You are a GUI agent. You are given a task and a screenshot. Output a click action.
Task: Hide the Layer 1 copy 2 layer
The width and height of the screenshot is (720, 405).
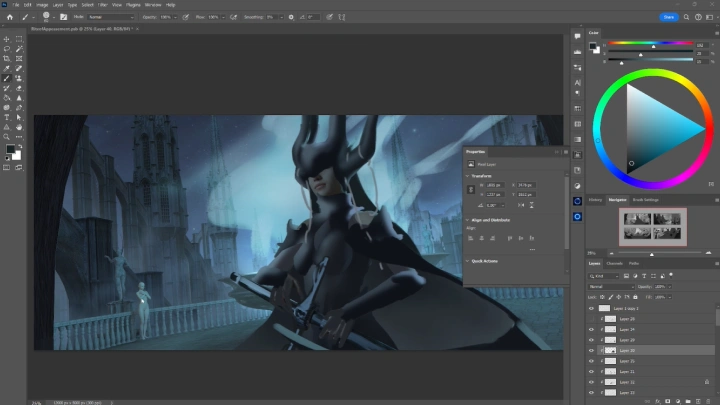(x=591, y=309)
